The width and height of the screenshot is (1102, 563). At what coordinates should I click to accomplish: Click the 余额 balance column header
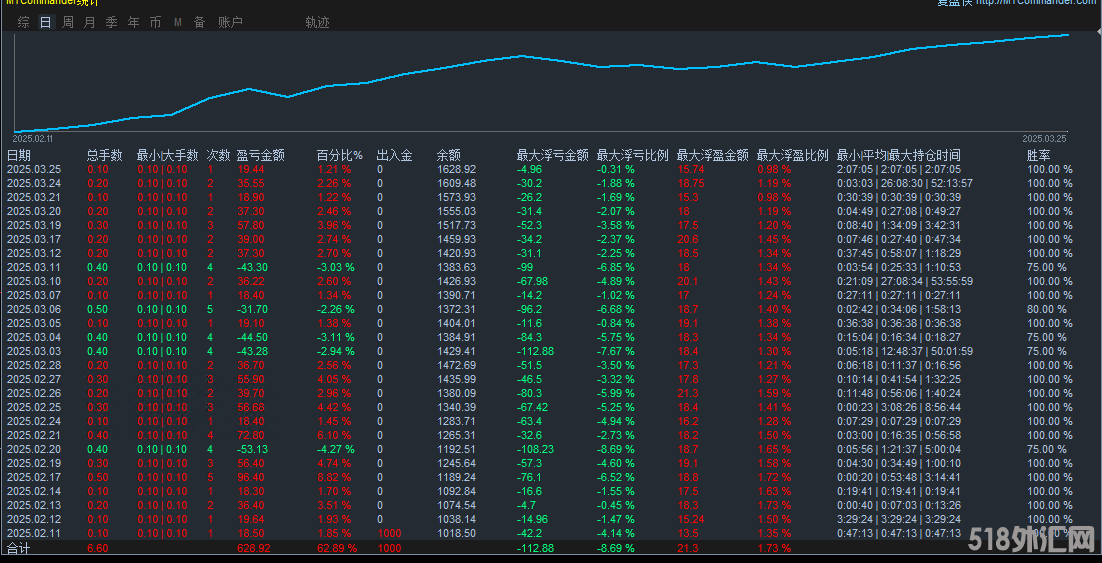(x=449, y=155)
